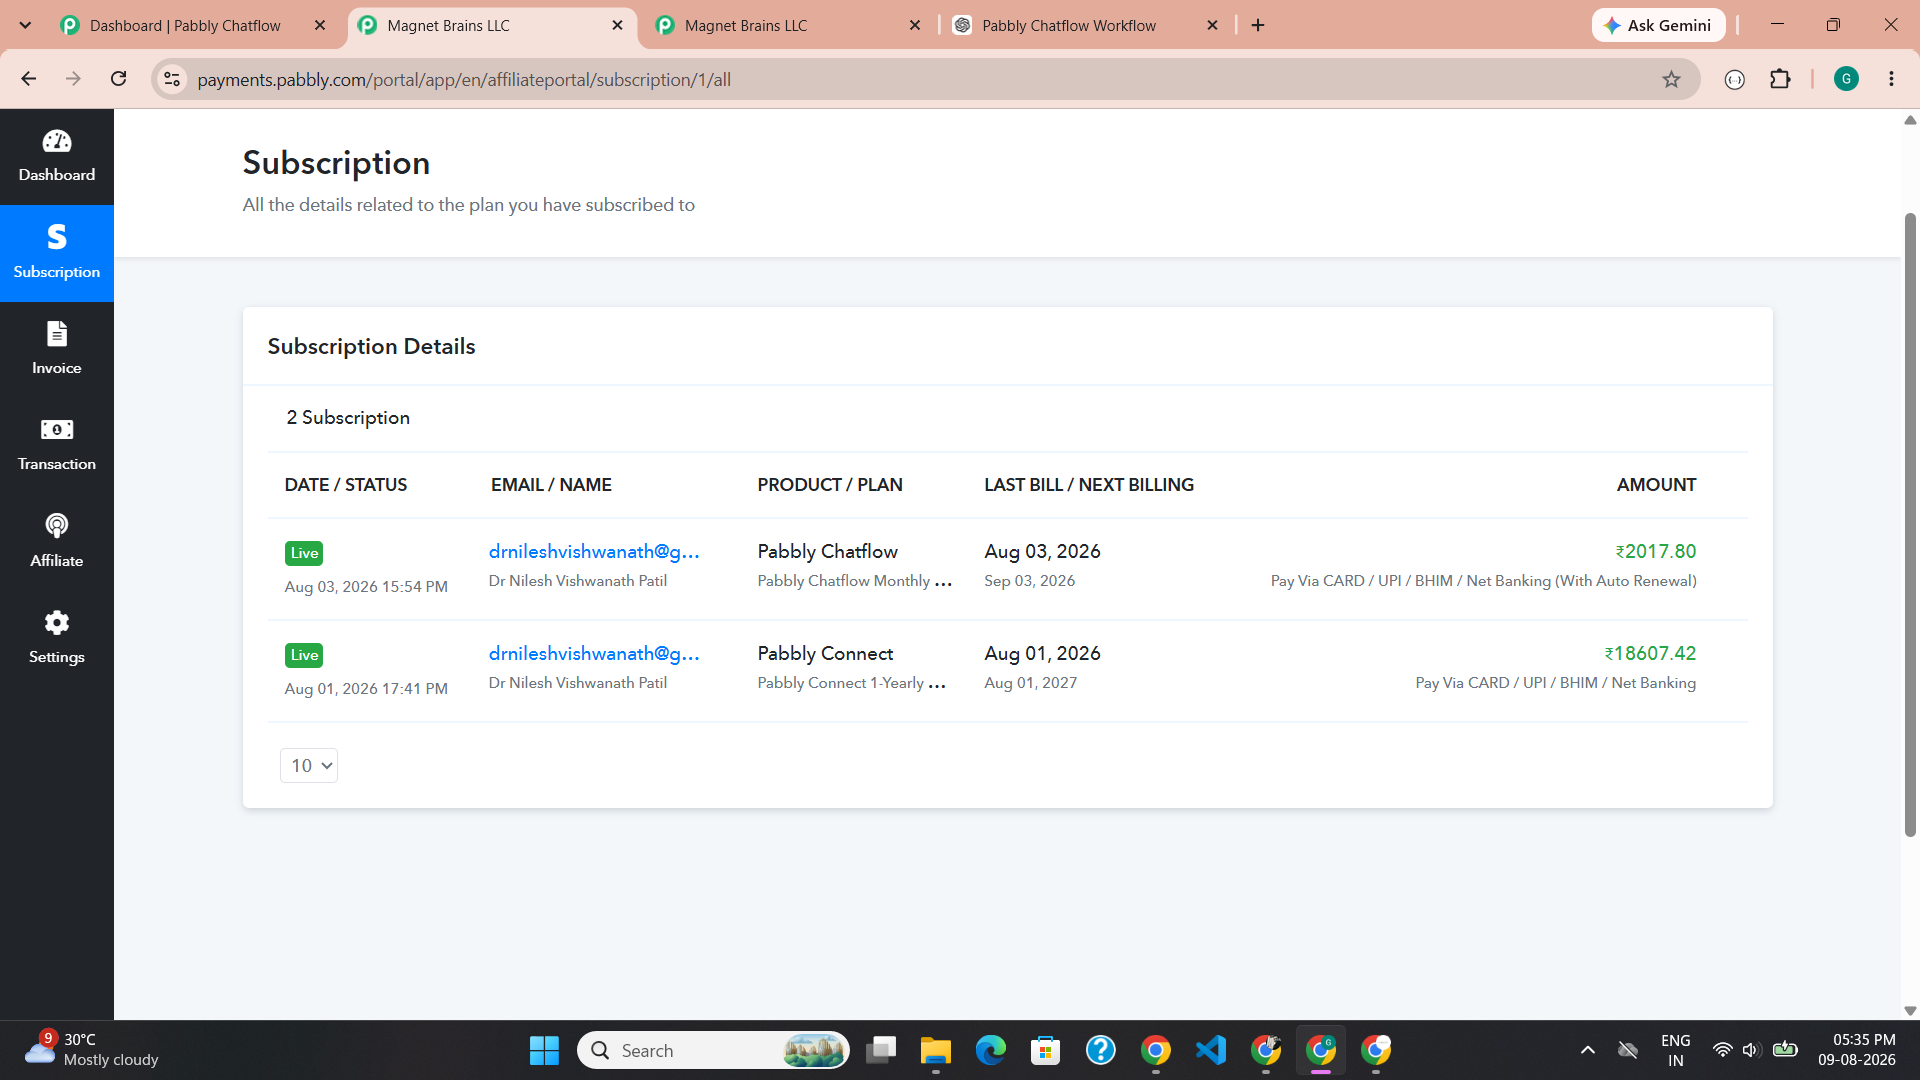
Task: Open the tab search chevron
Action: pyautogui.click(x=25, y=25)
